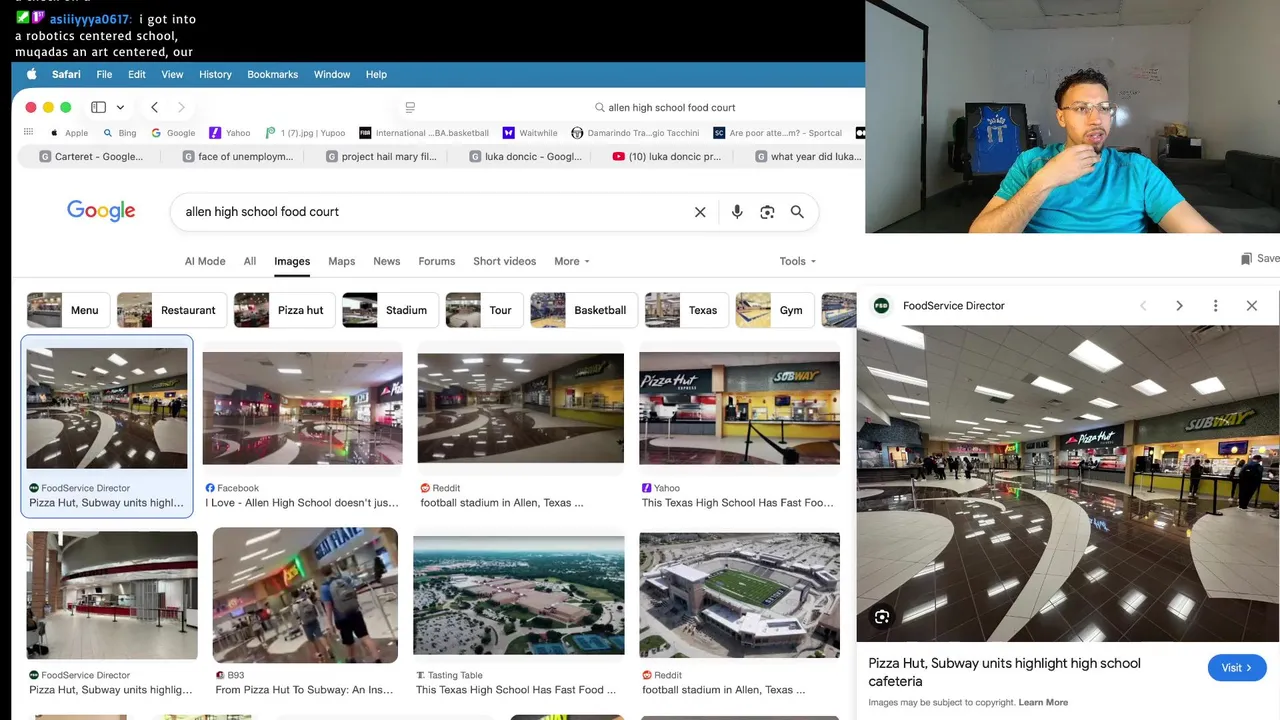Switch to Short videos tab

[x=505, y=261]
